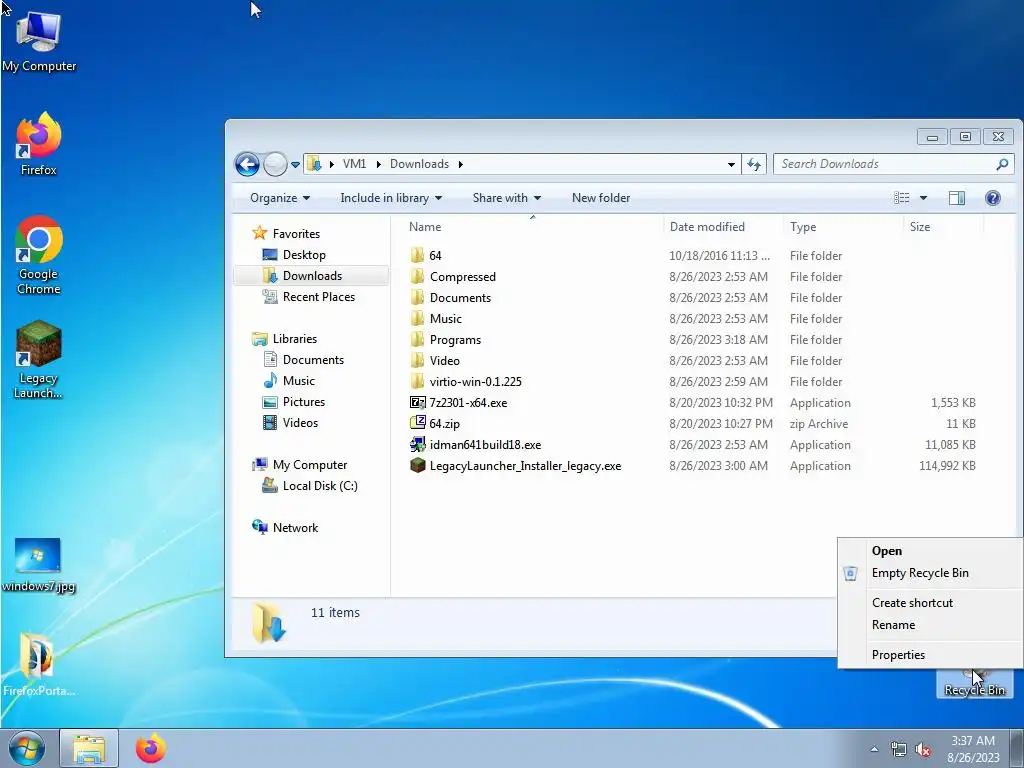Choose Properties from the context menu
This screenshot has width=1024, height=768.
[x=931, y=654]
